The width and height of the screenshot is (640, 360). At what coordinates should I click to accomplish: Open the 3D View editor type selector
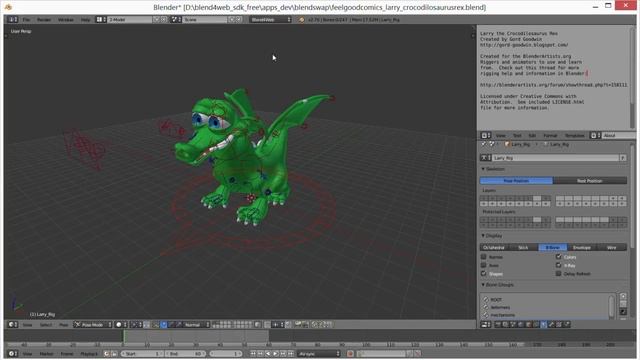pyautogui.click(x=13, y=324)
